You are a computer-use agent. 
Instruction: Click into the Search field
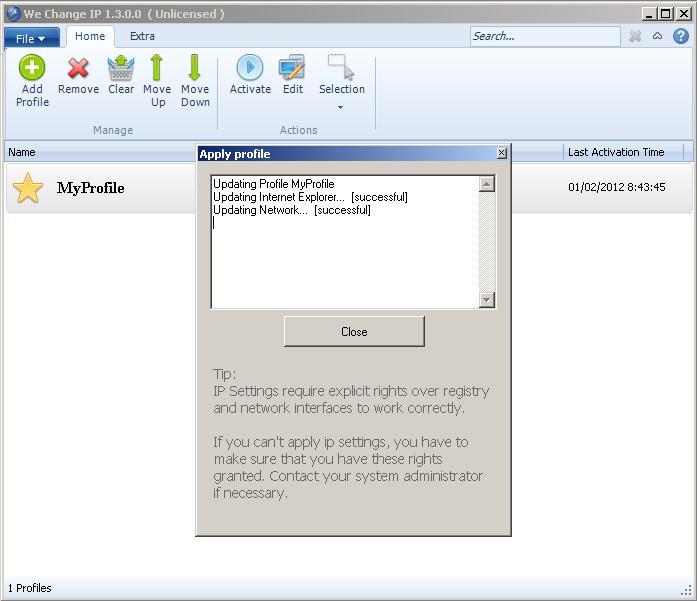(545, 36)
